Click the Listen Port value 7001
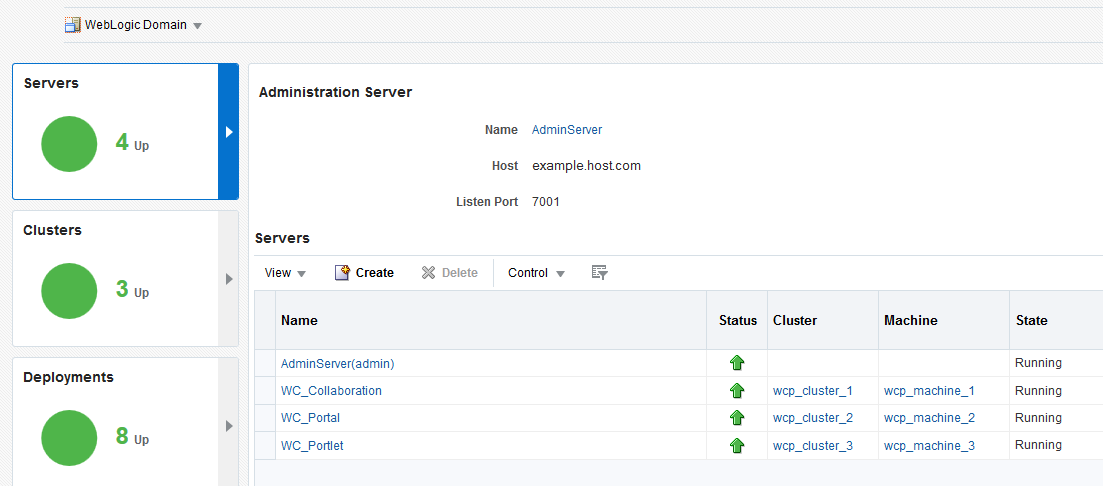 point(546,202)
